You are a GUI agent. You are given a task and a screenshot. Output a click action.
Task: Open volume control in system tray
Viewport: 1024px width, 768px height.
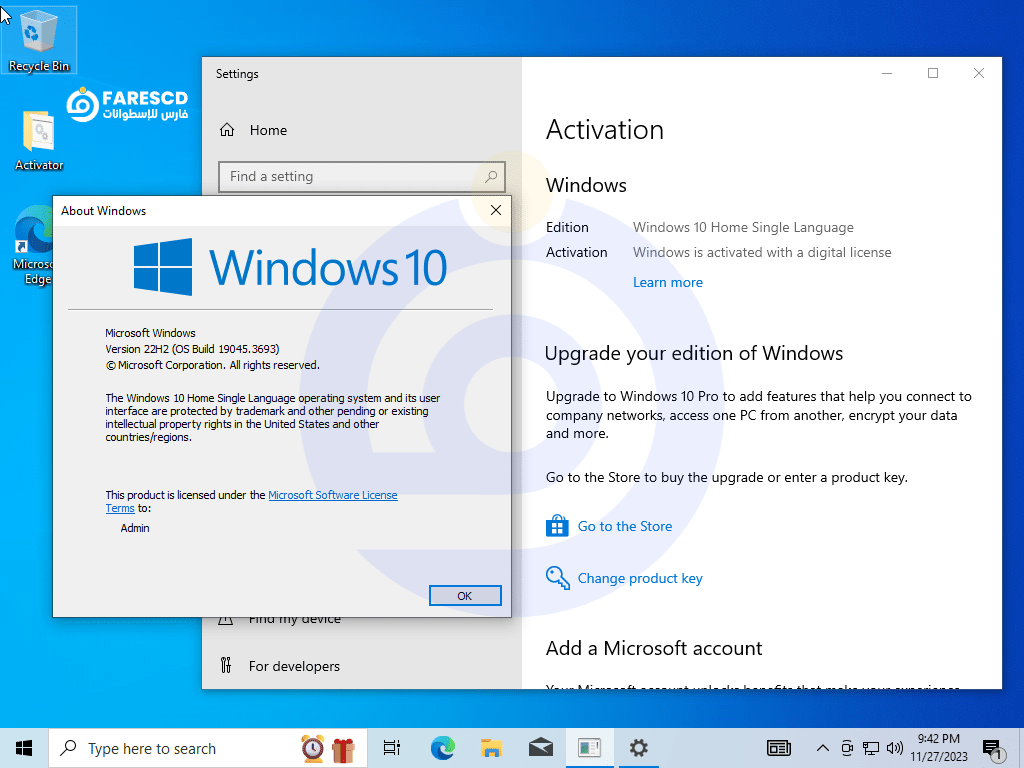[895, 748]
